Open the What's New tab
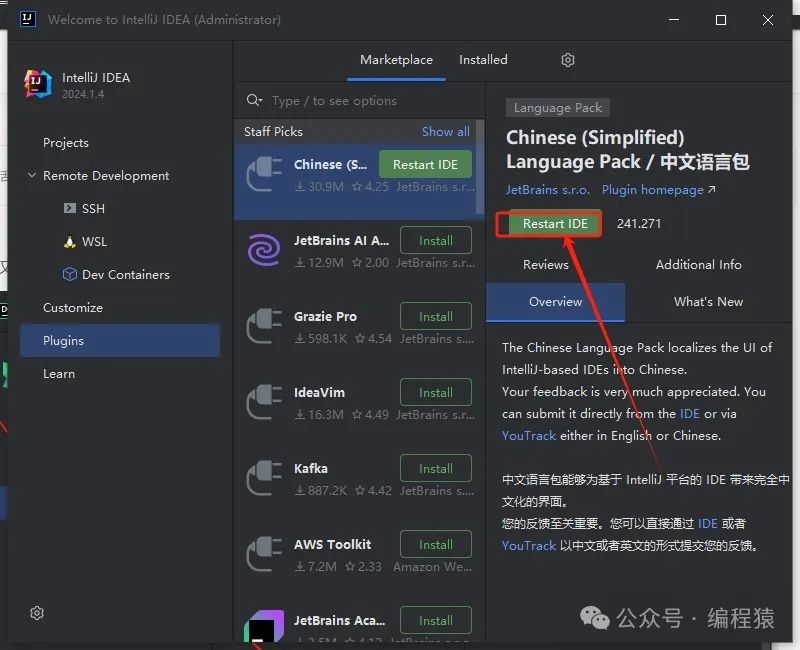 pos(708,302)
